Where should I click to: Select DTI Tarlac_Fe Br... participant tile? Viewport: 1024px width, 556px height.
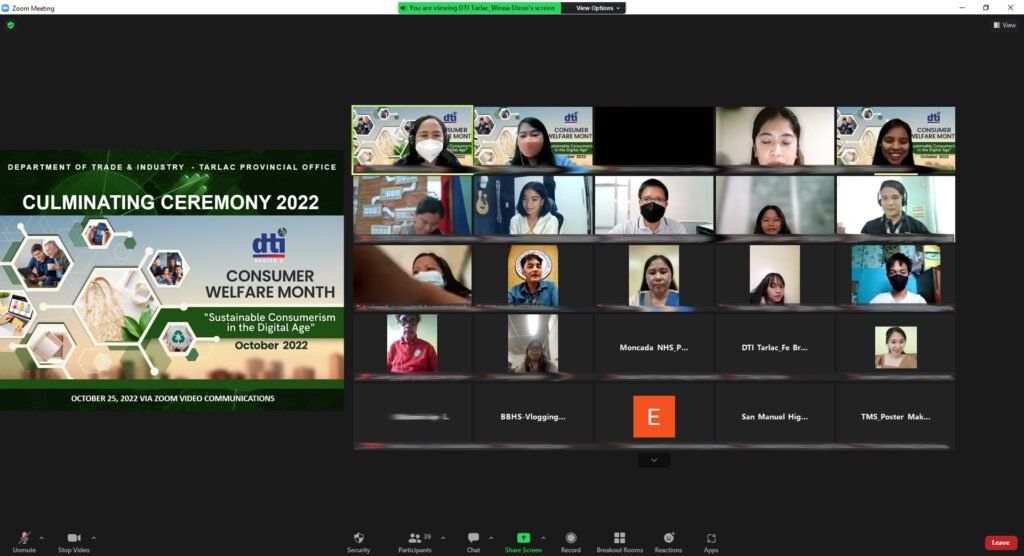coord(775,347)
